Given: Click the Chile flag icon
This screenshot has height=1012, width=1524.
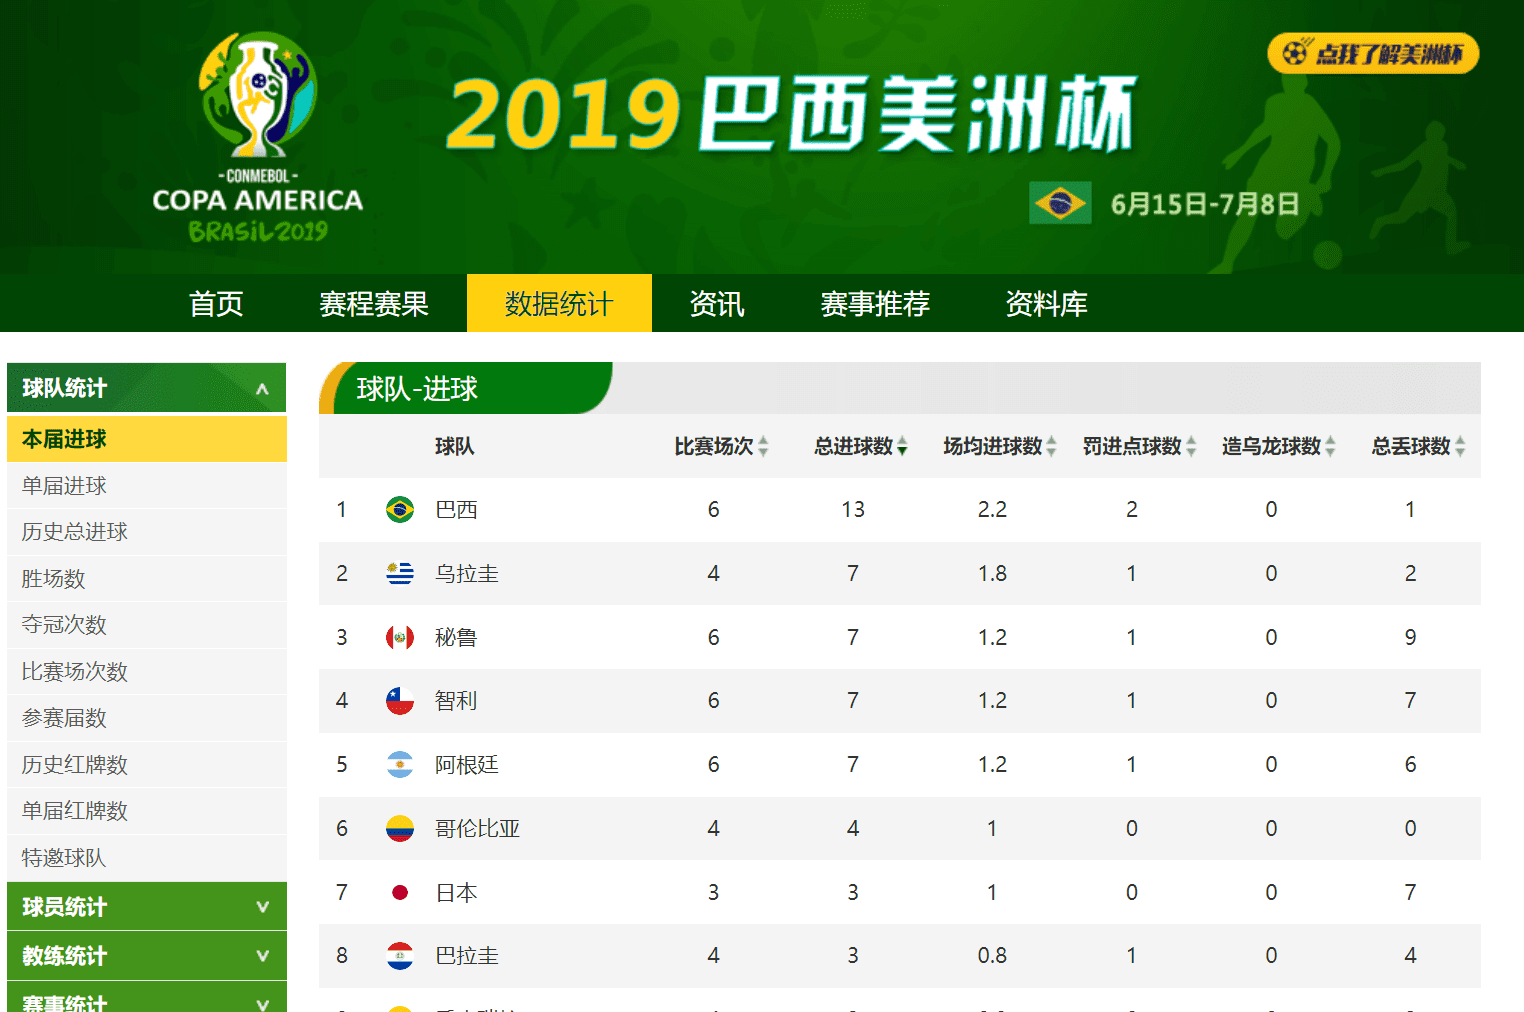Looking at the screenshot, I should (400, 701).
